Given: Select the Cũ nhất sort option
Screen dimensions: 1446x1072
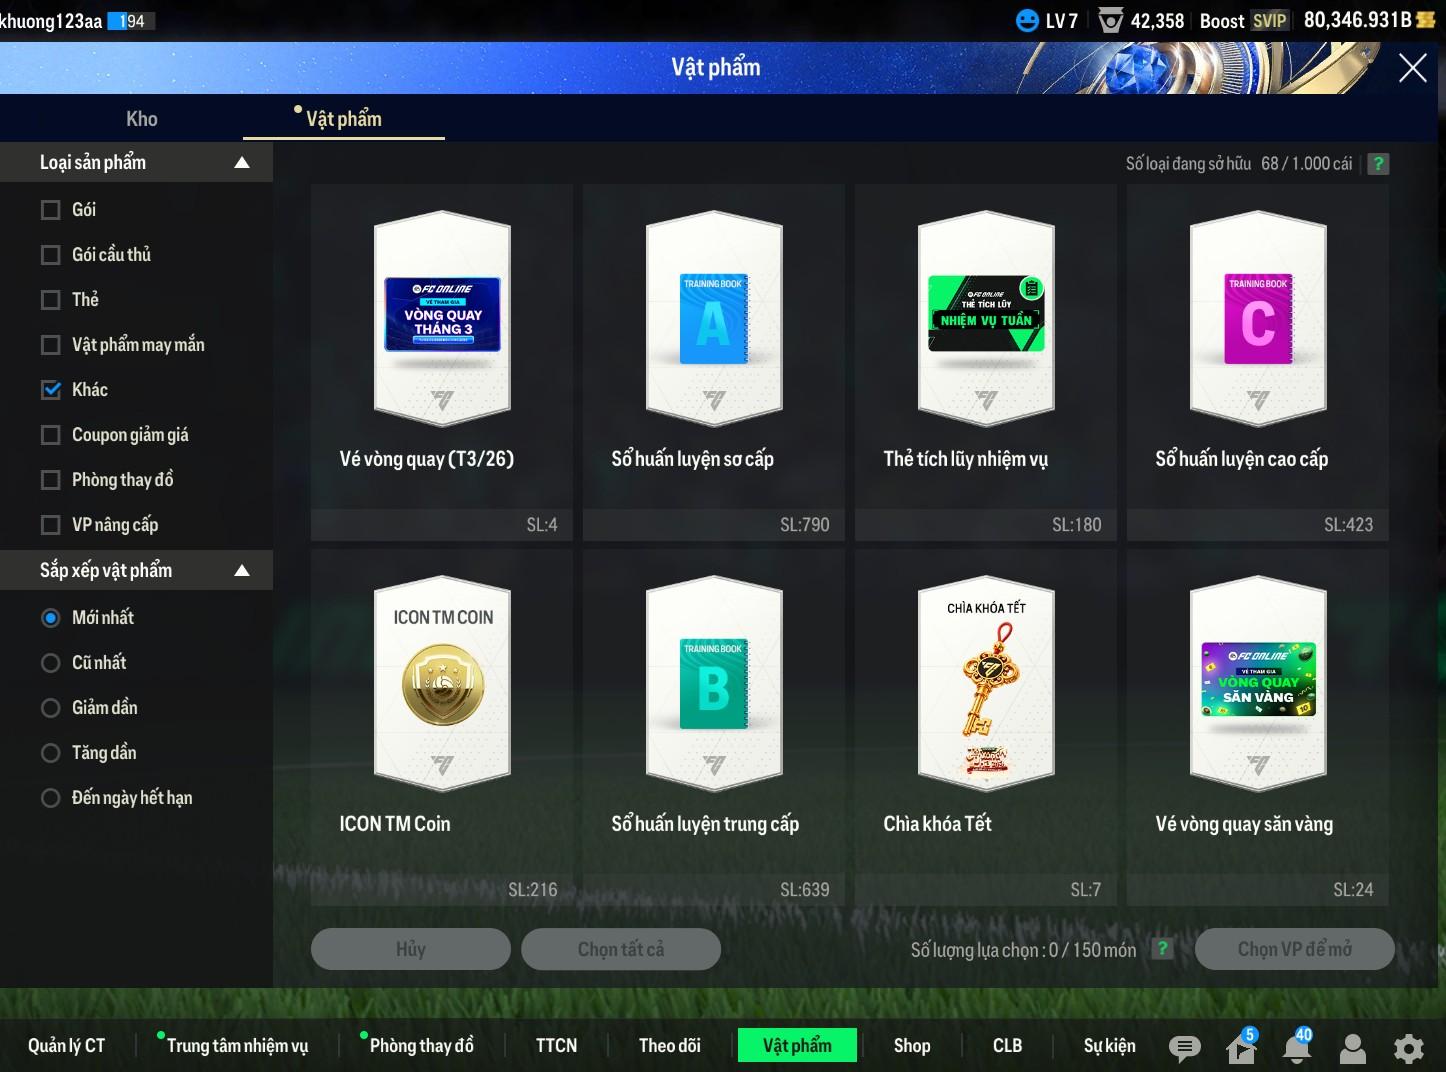Looking at the screenshot, I should (51, 663).
